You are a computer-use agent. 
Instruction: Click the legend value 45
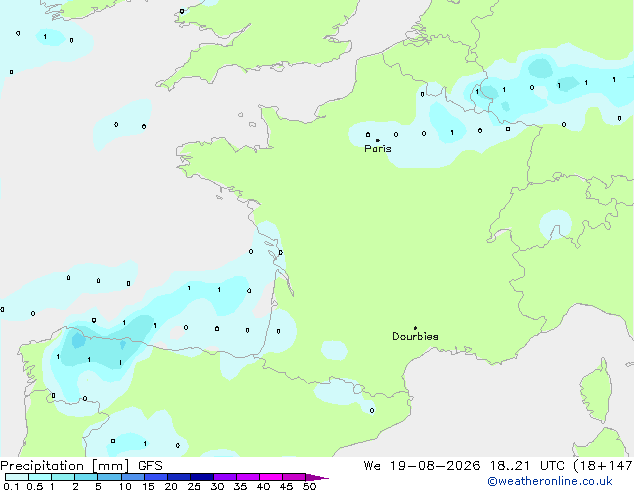click(x=286, y=486)
